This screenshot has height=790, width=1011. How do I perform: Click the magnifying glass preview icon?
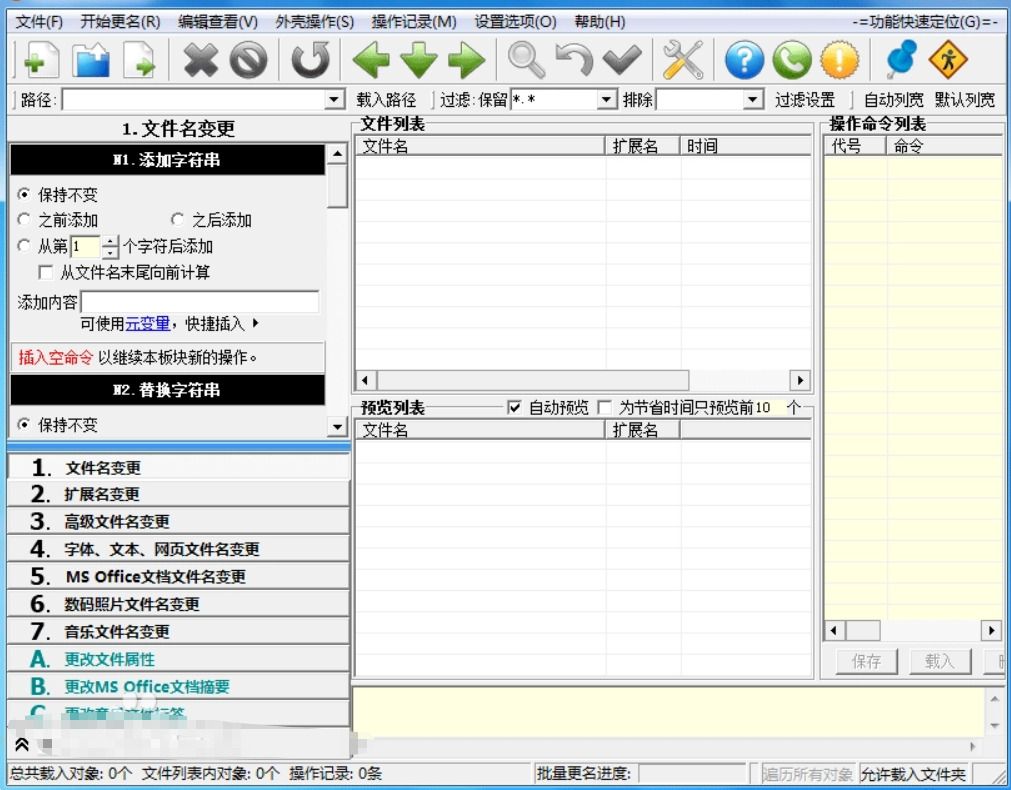click(x=525, y=61)
